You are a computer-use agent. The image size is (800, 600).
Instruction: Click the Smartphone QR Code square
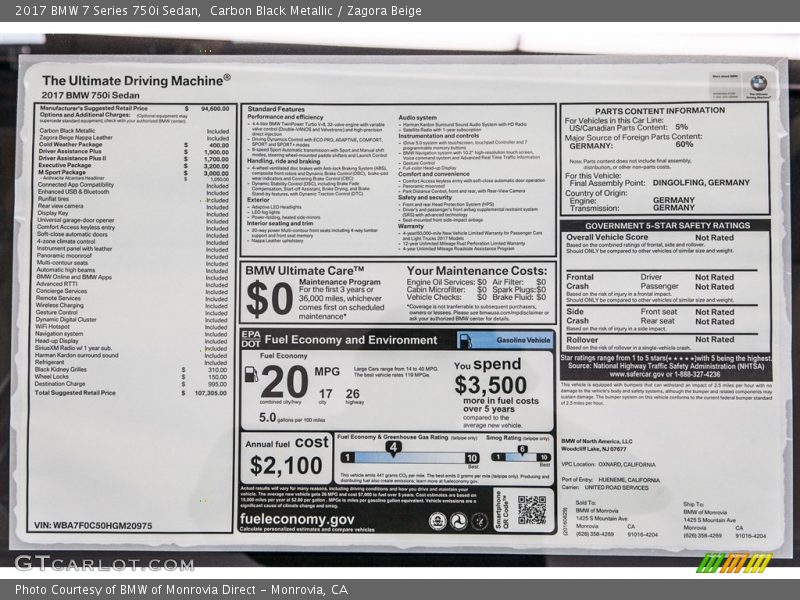pyautogui.click(x=532, y=510)
